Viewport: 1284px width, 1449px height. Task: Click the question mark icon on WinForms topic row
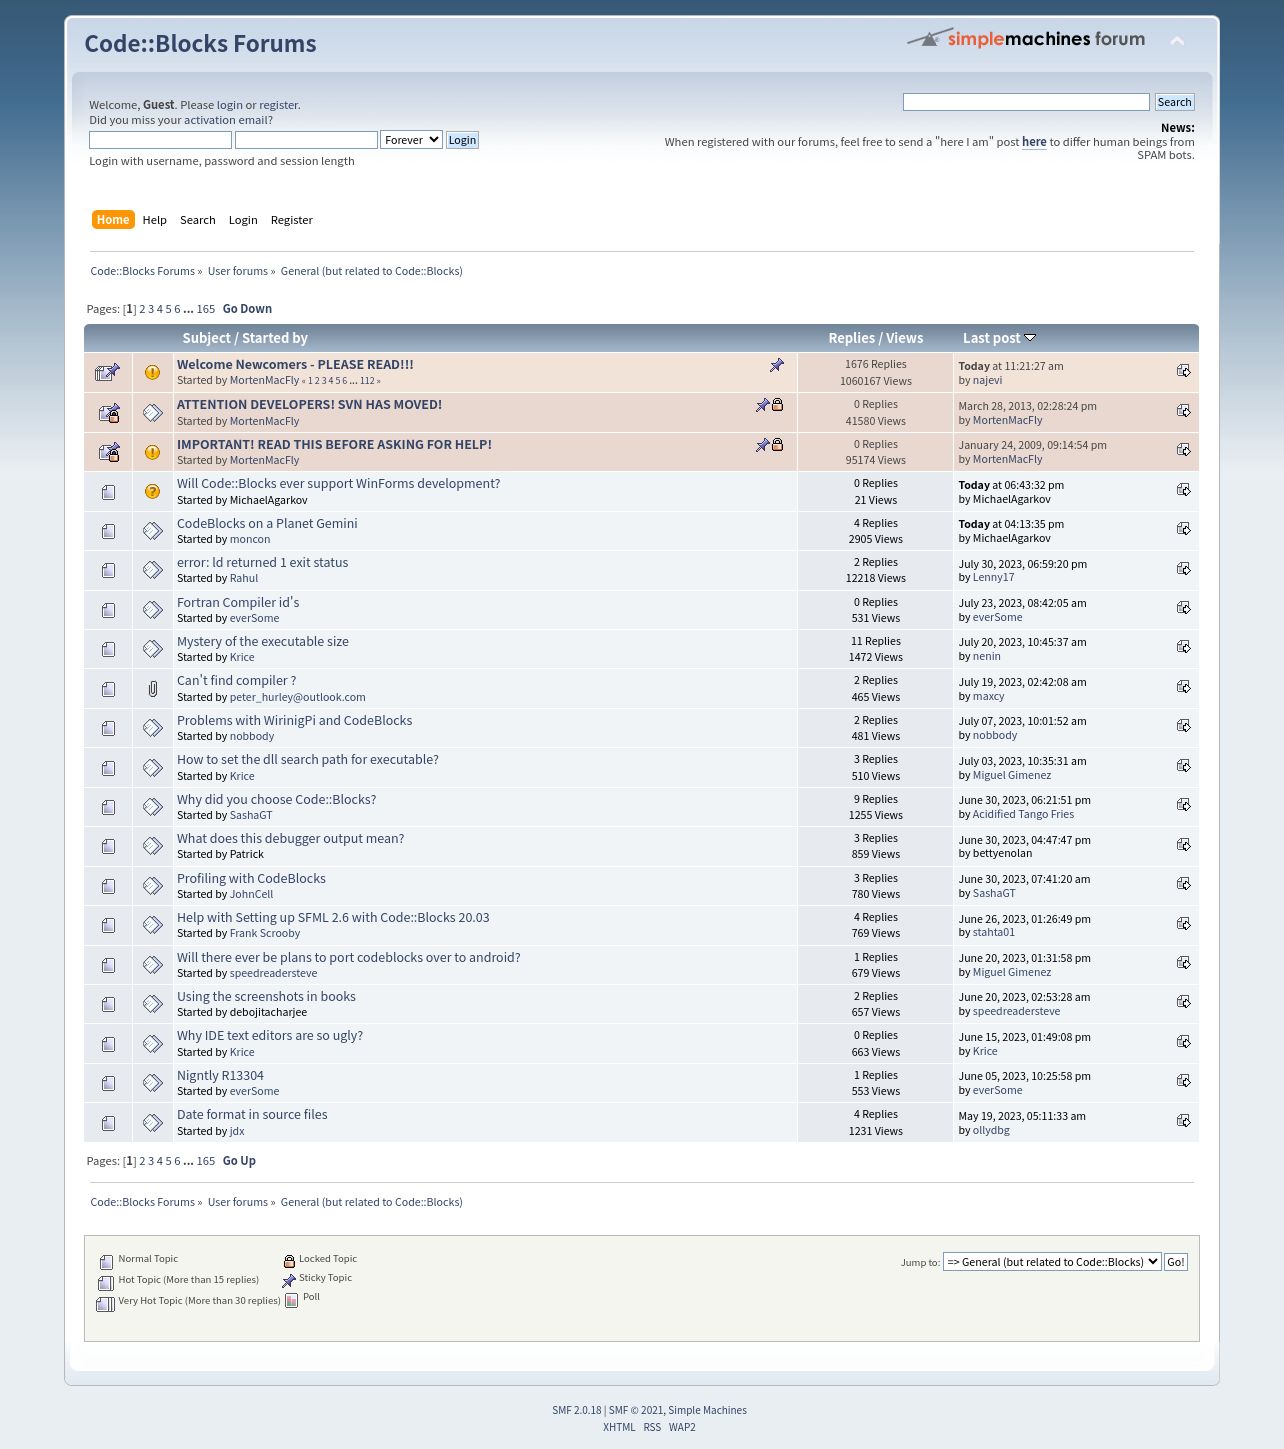pos(152,491)
